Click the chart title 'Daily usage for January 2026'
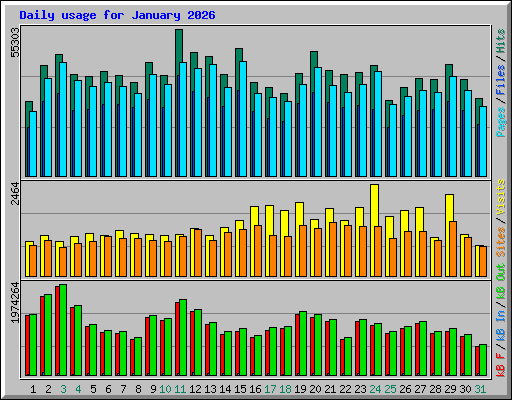Viewport: 512px width, 400px height. (x=117, y=15)
